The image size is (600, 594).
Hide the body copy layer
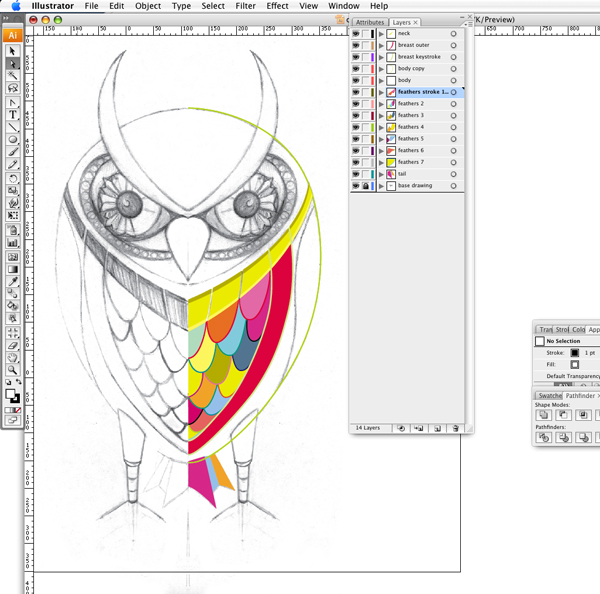coord(356,69)
